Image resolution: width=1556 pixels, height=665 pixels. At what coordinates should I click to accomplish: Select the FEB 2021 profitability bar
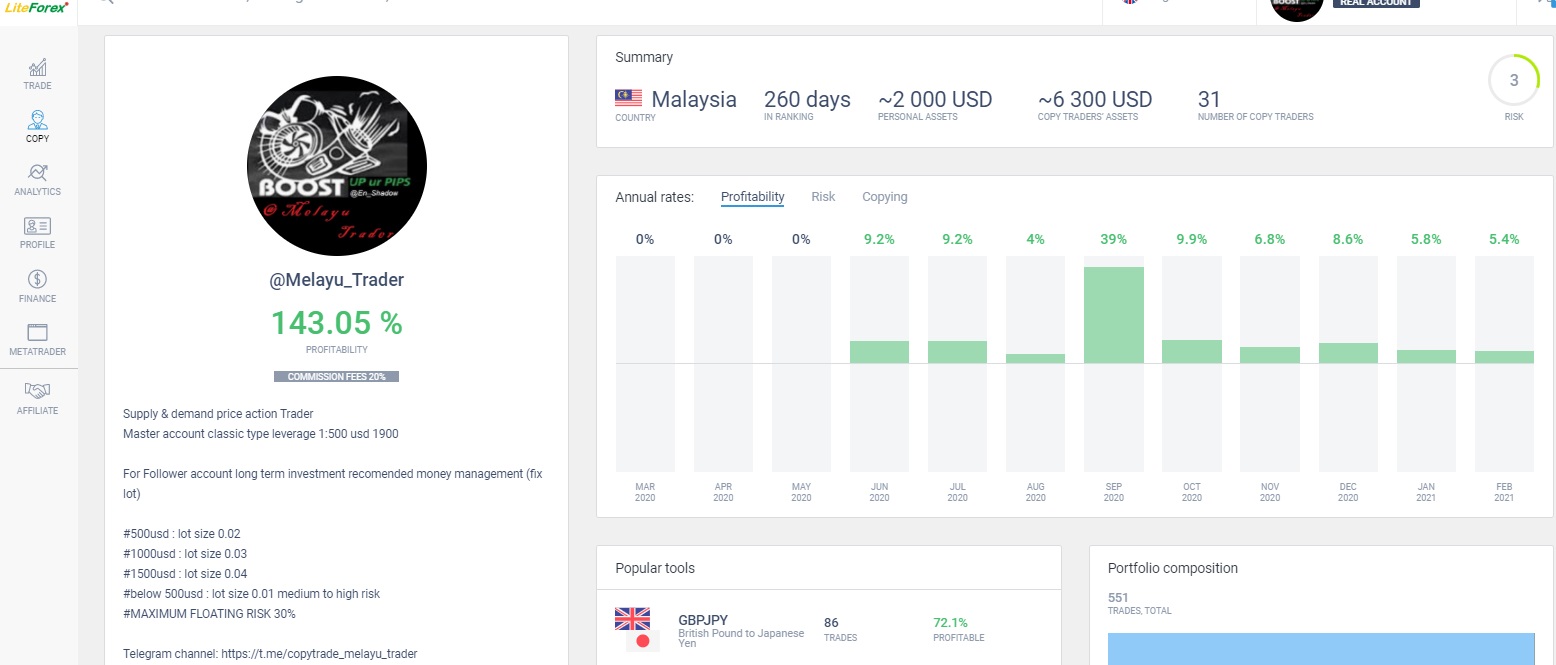(1504, 357)
